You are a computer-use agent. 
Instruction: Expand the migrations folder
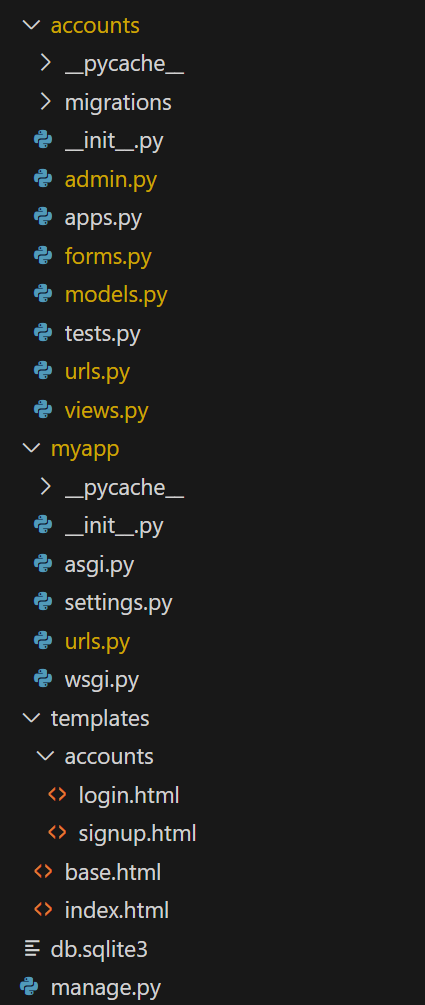[45, 103]
